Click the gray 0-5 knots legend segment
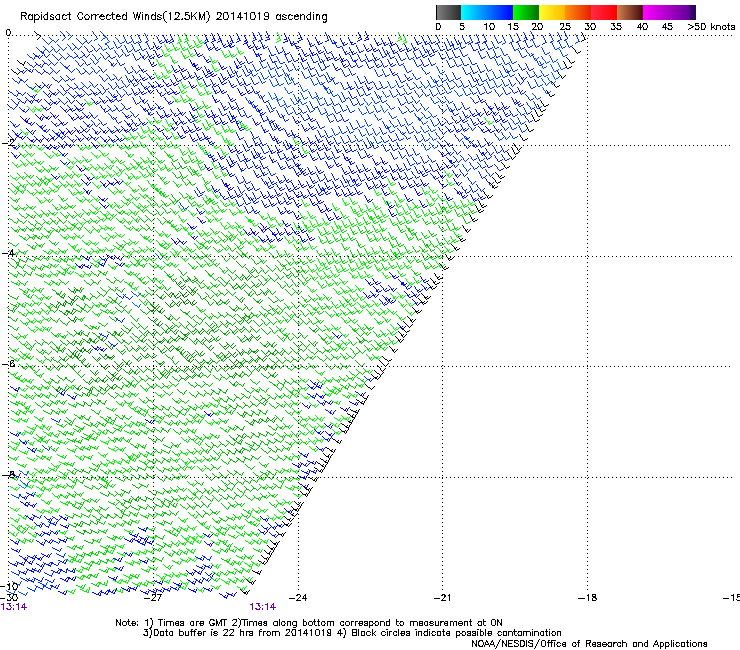Screen dimensions: 740x650 click(448, 12)
